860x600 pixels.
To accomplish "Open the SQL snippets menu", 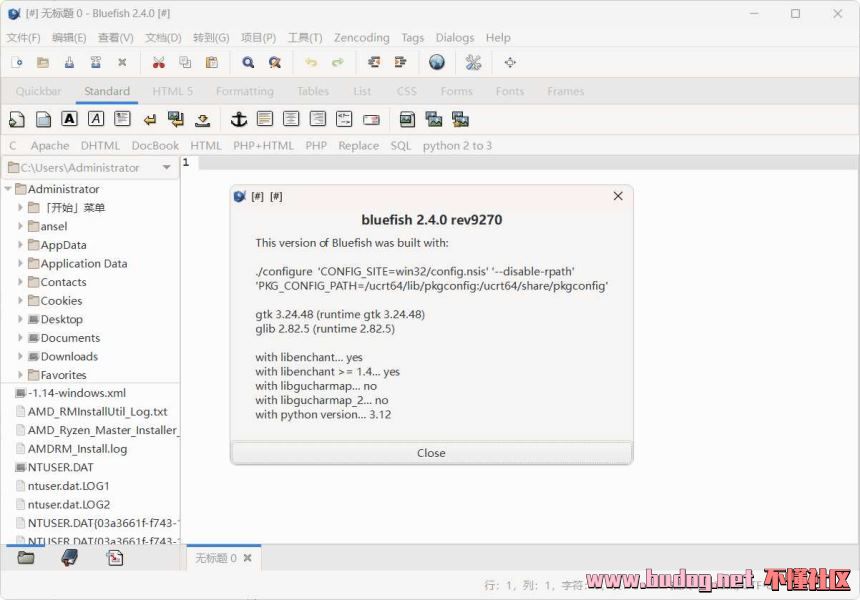I will pyautogui.click(x=400, y=146).
